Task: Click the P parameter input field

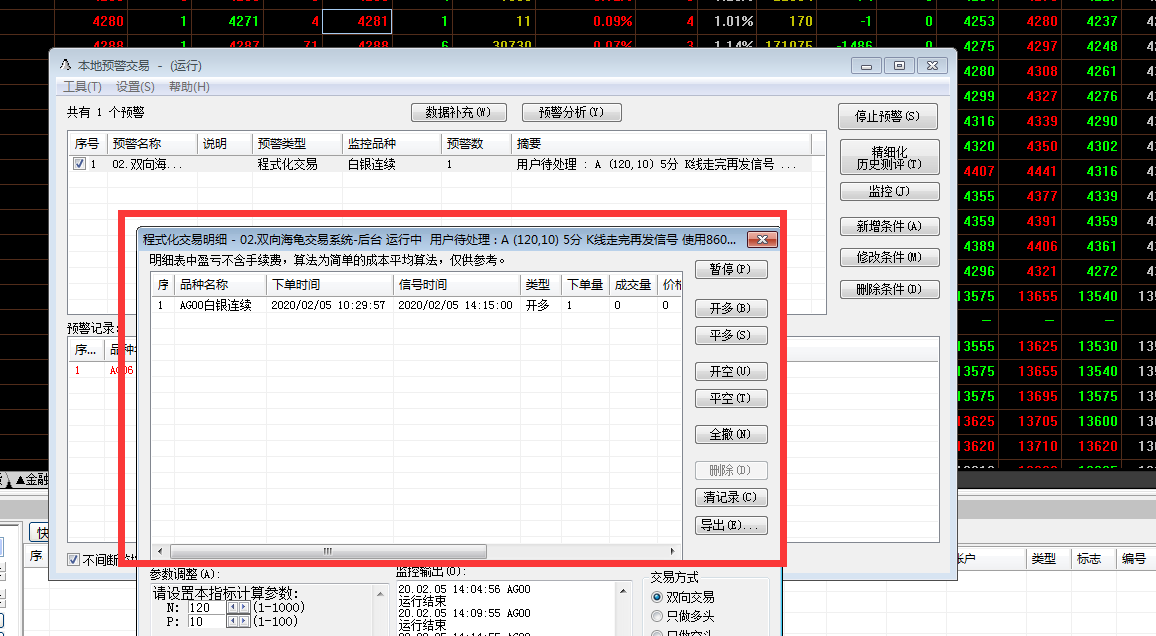Action: (206, 622)
